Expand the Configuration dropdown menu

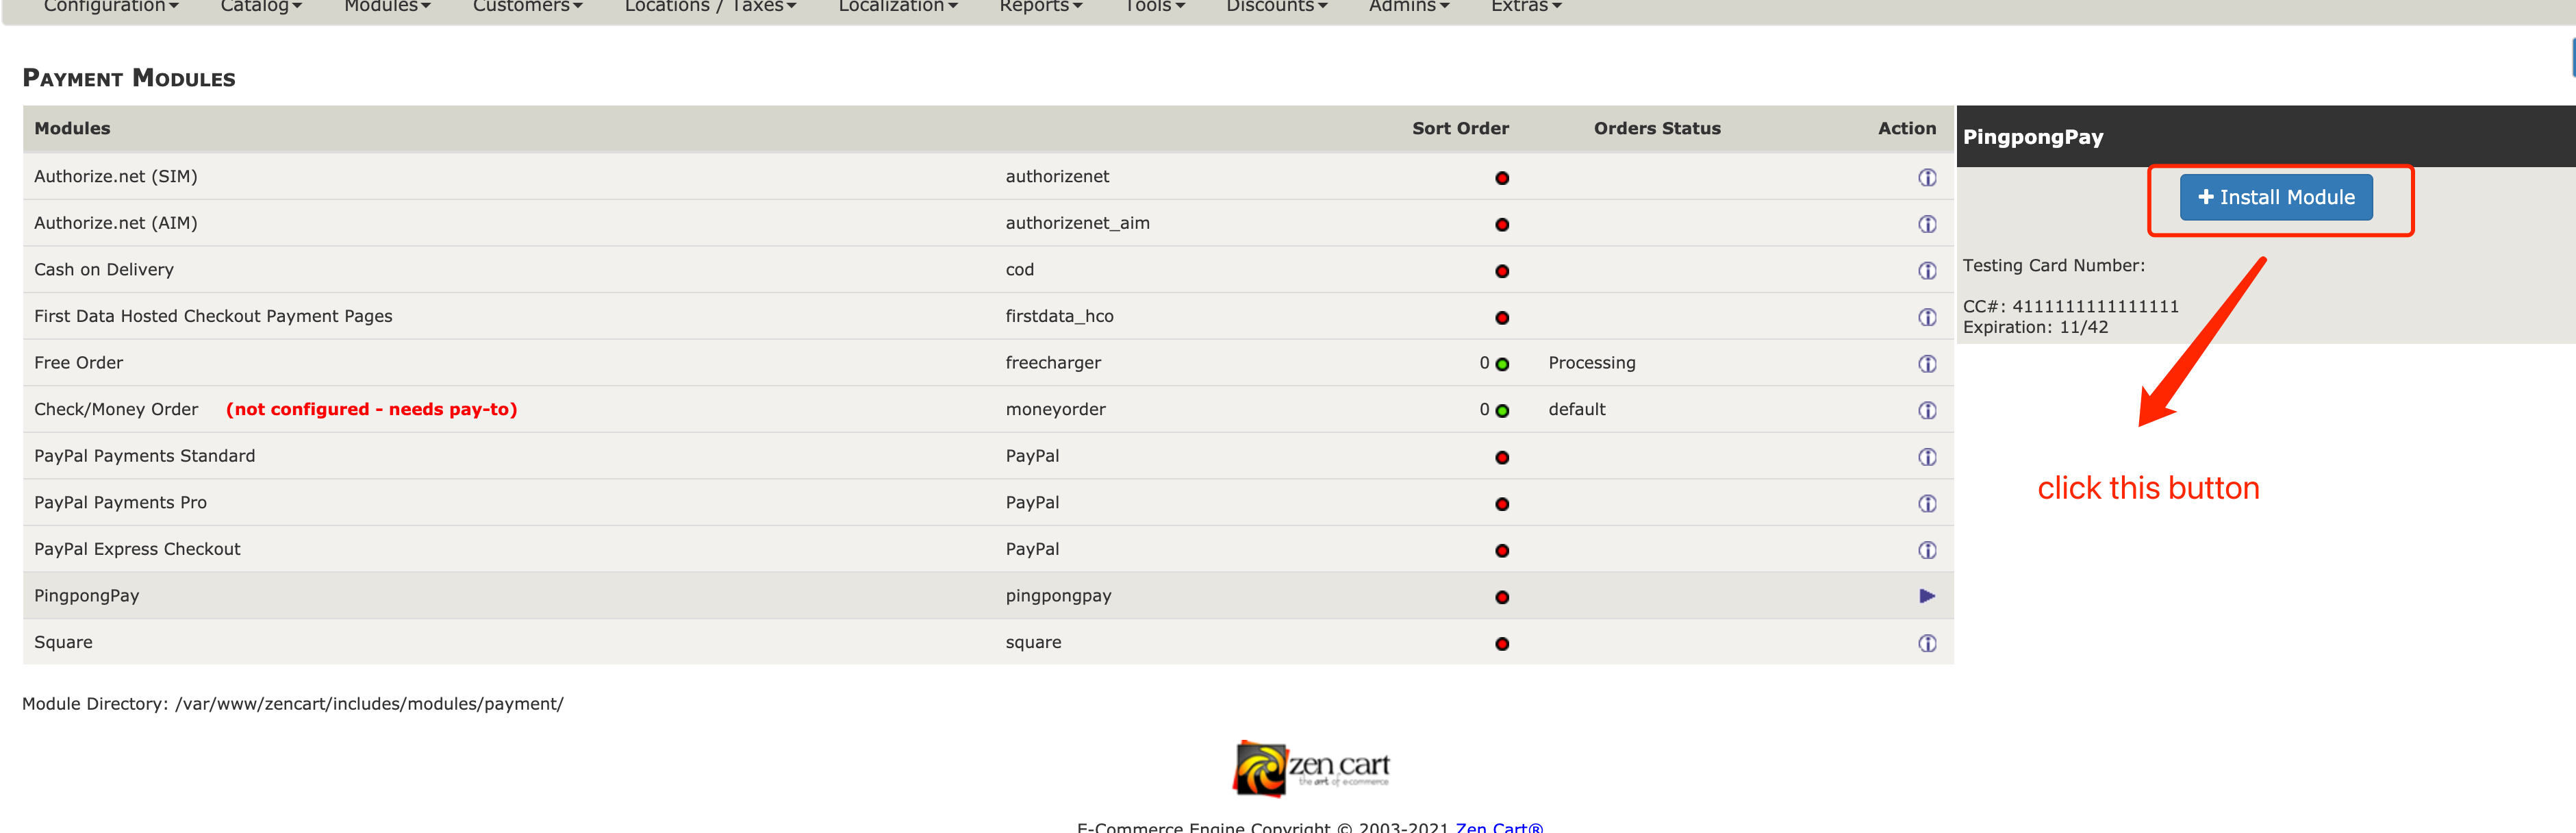tap(110, 7)
